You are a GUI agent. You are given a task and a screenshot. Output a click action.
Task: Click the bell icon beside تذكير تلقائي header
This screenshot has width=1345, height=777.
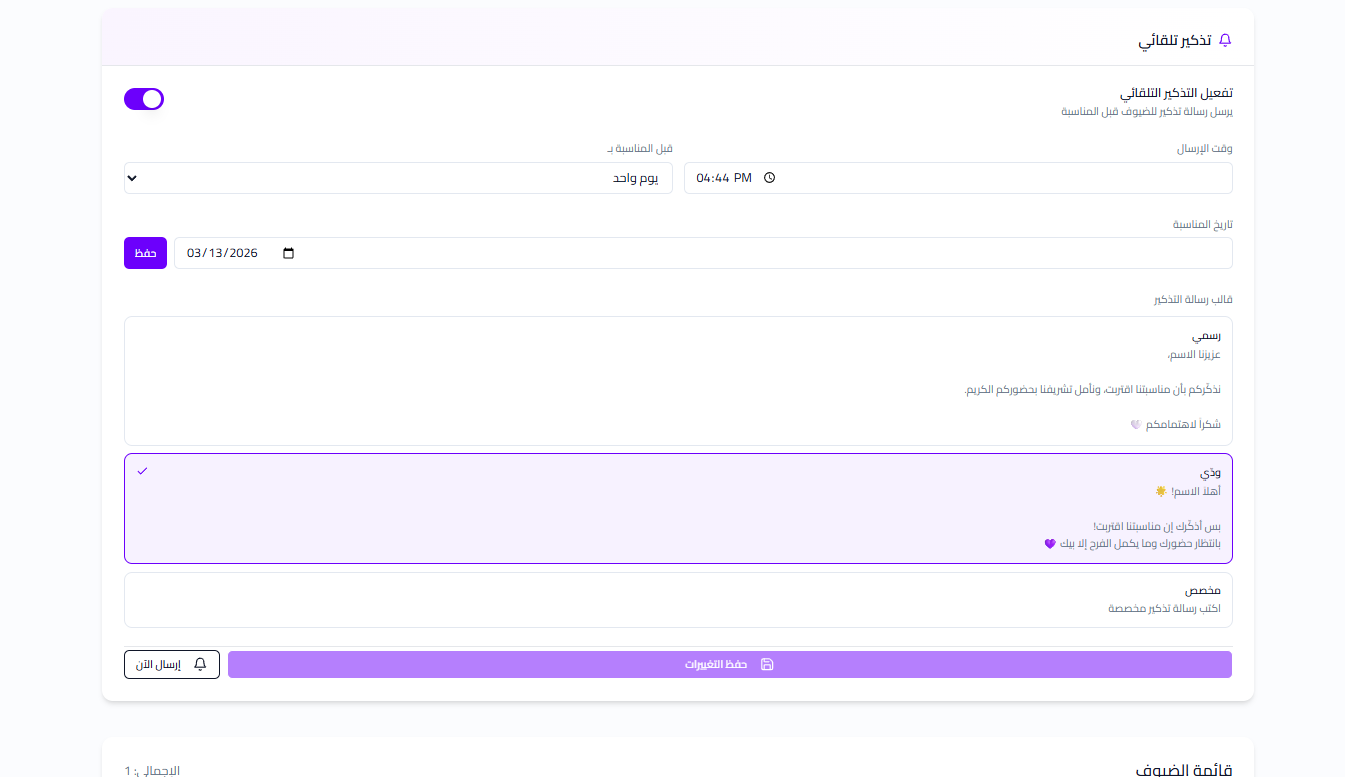(x=1225, y=41)
